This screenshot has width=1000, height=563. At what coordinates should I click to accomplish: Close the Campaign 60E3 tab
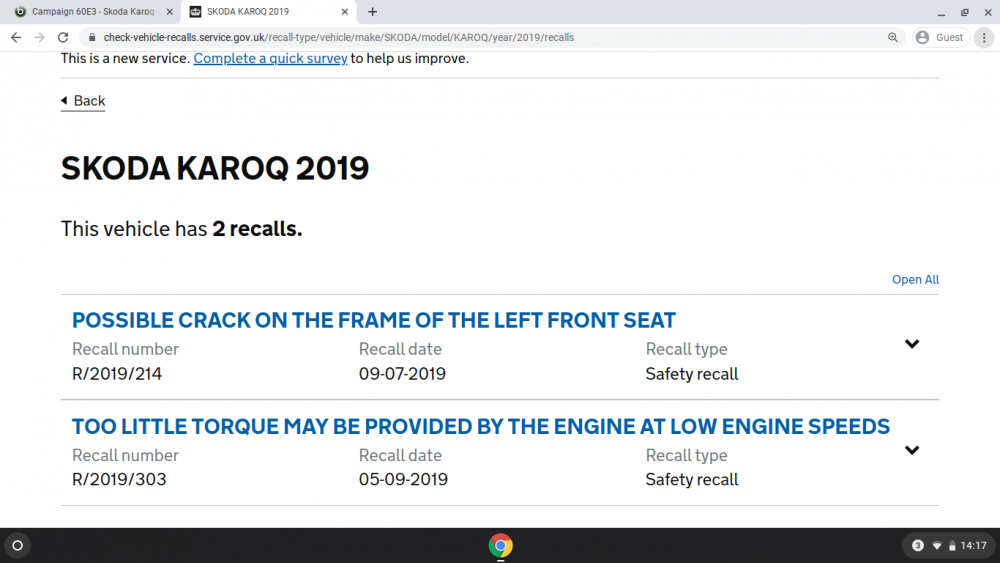170,11
